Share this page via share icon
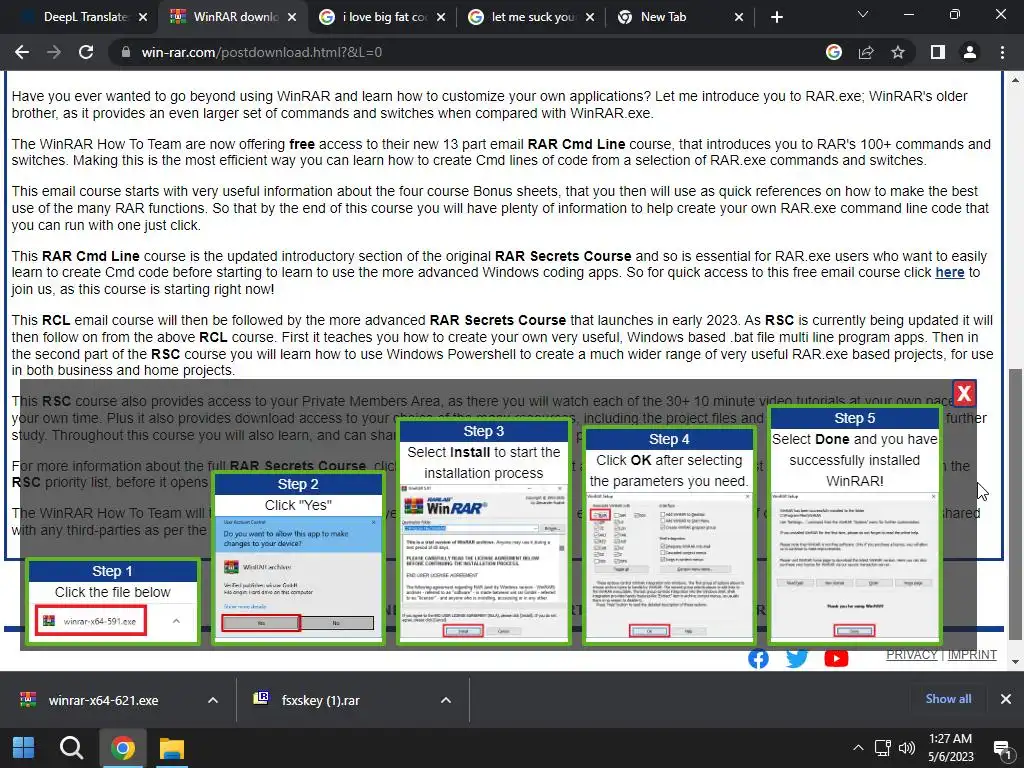The height and width of the screenshot is (768, 1024). click(866, 52)
